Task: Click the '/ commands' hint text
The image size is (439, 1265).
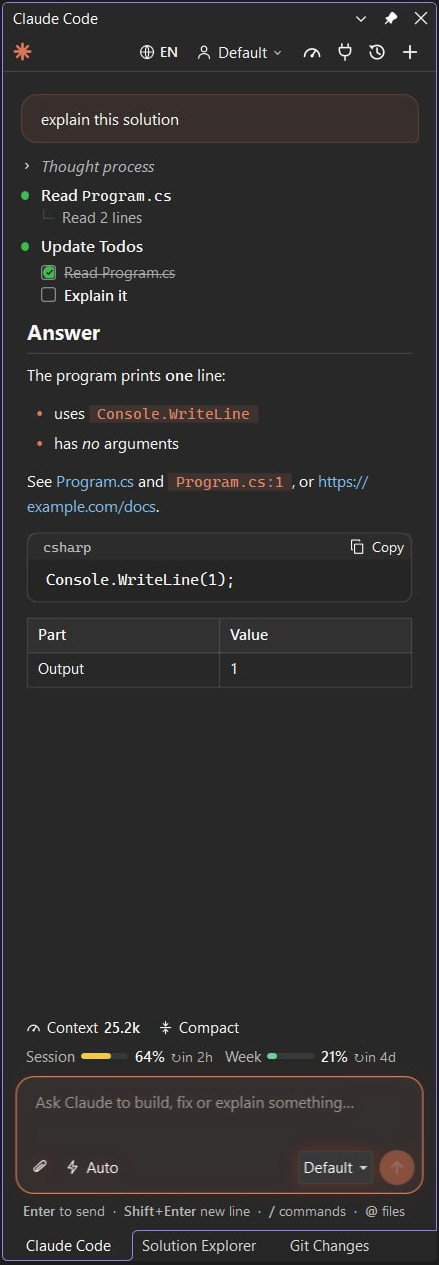Action: pyautogui.click(x=307, y=1211)
